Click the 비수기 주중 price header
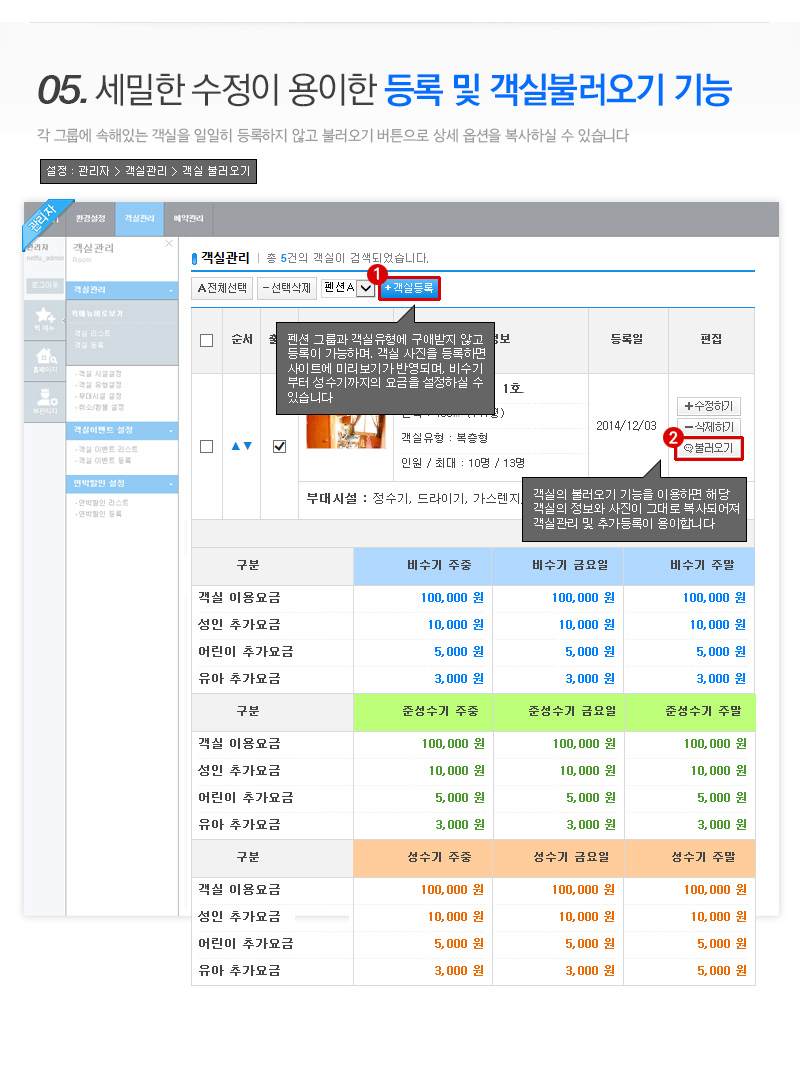Image resolution: width=800 pixels, height=1069 pixels. tap(422, 566)
